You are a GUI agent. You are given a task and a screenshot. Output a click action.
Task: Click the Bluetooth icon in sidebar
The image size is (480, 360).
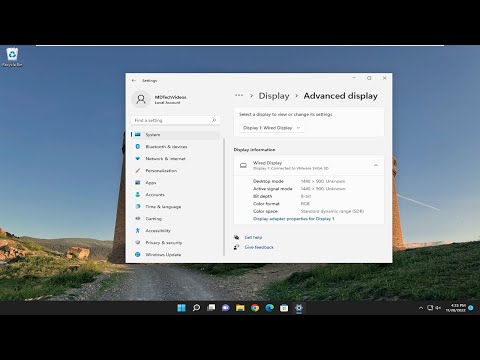[x=138, y=147]
